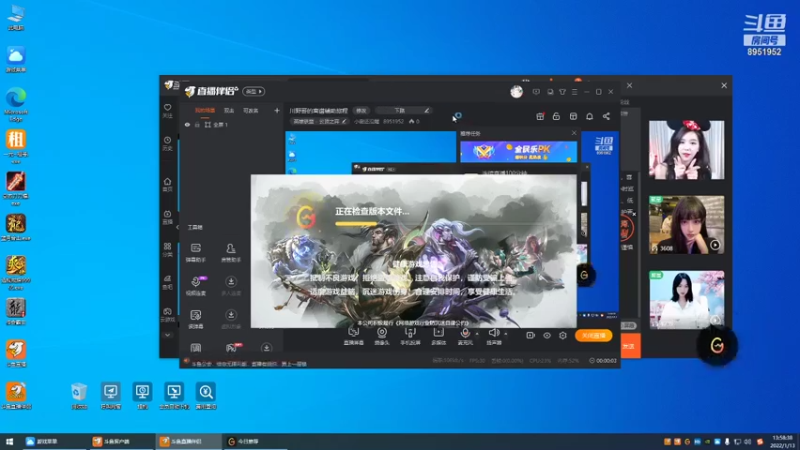The image size is (800, 450).
Task: Open the heart follow icon in sidebar
Action: [x=167, y=108]
